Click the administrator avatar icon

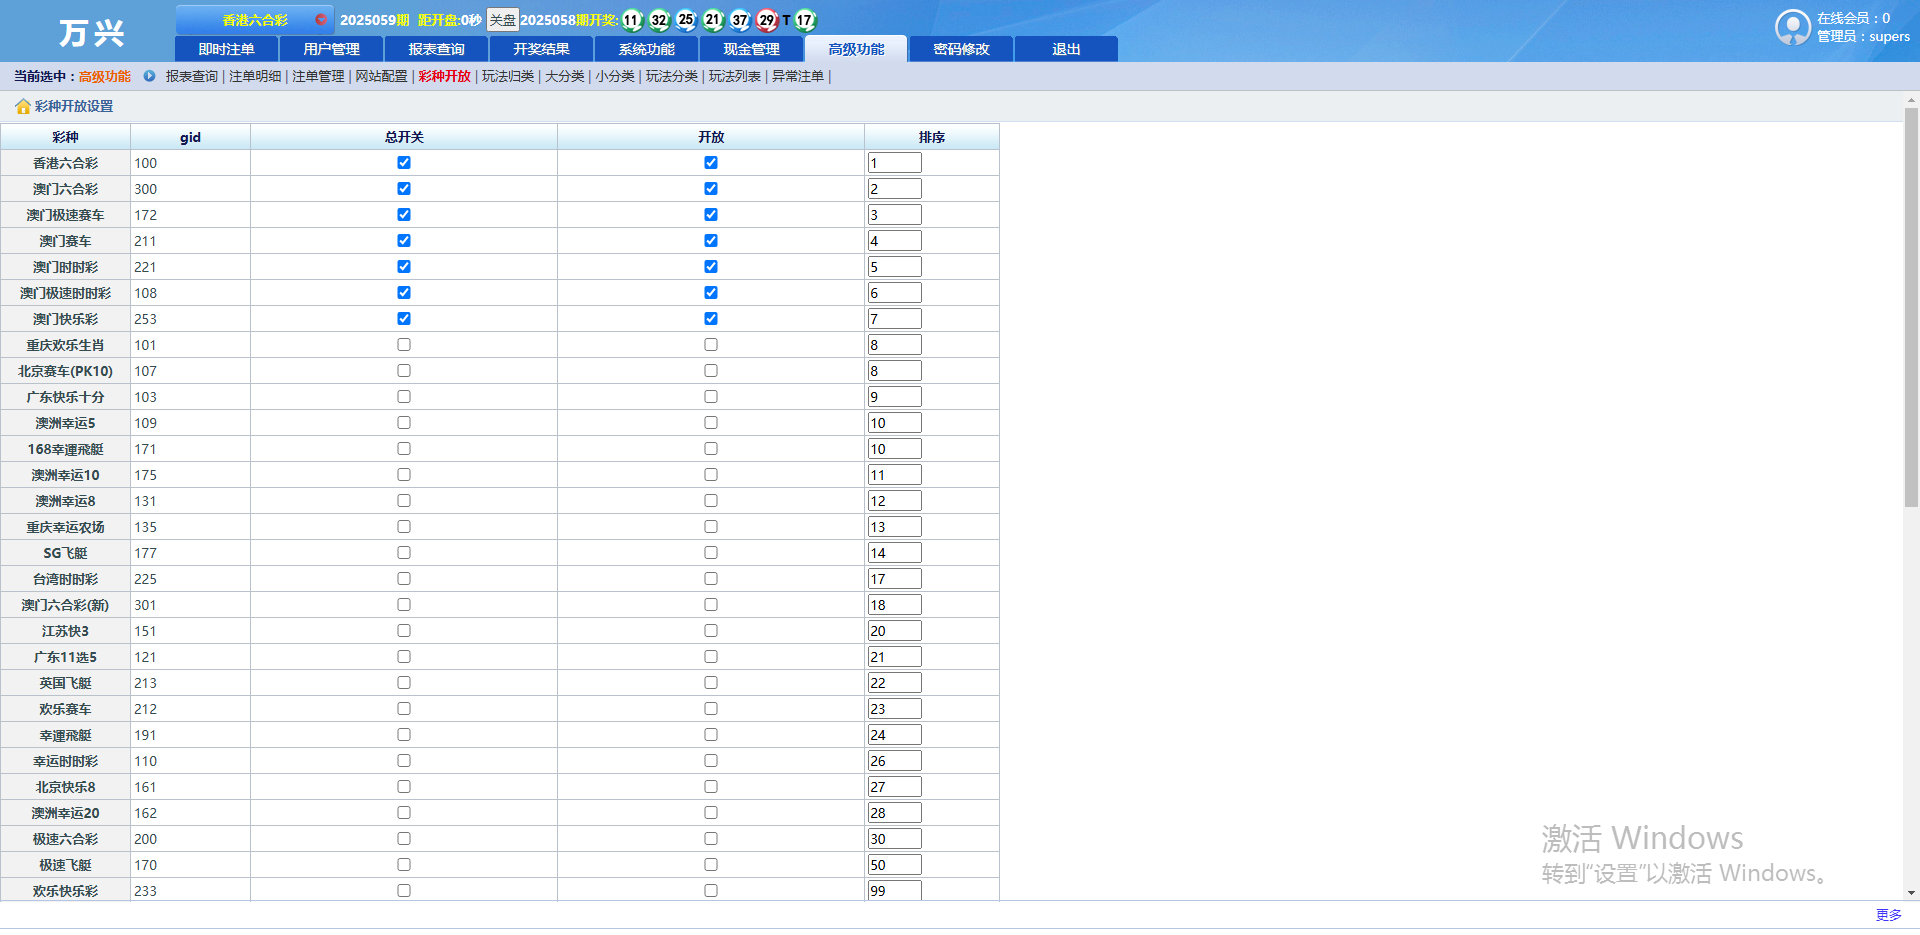pos(1792,27)
